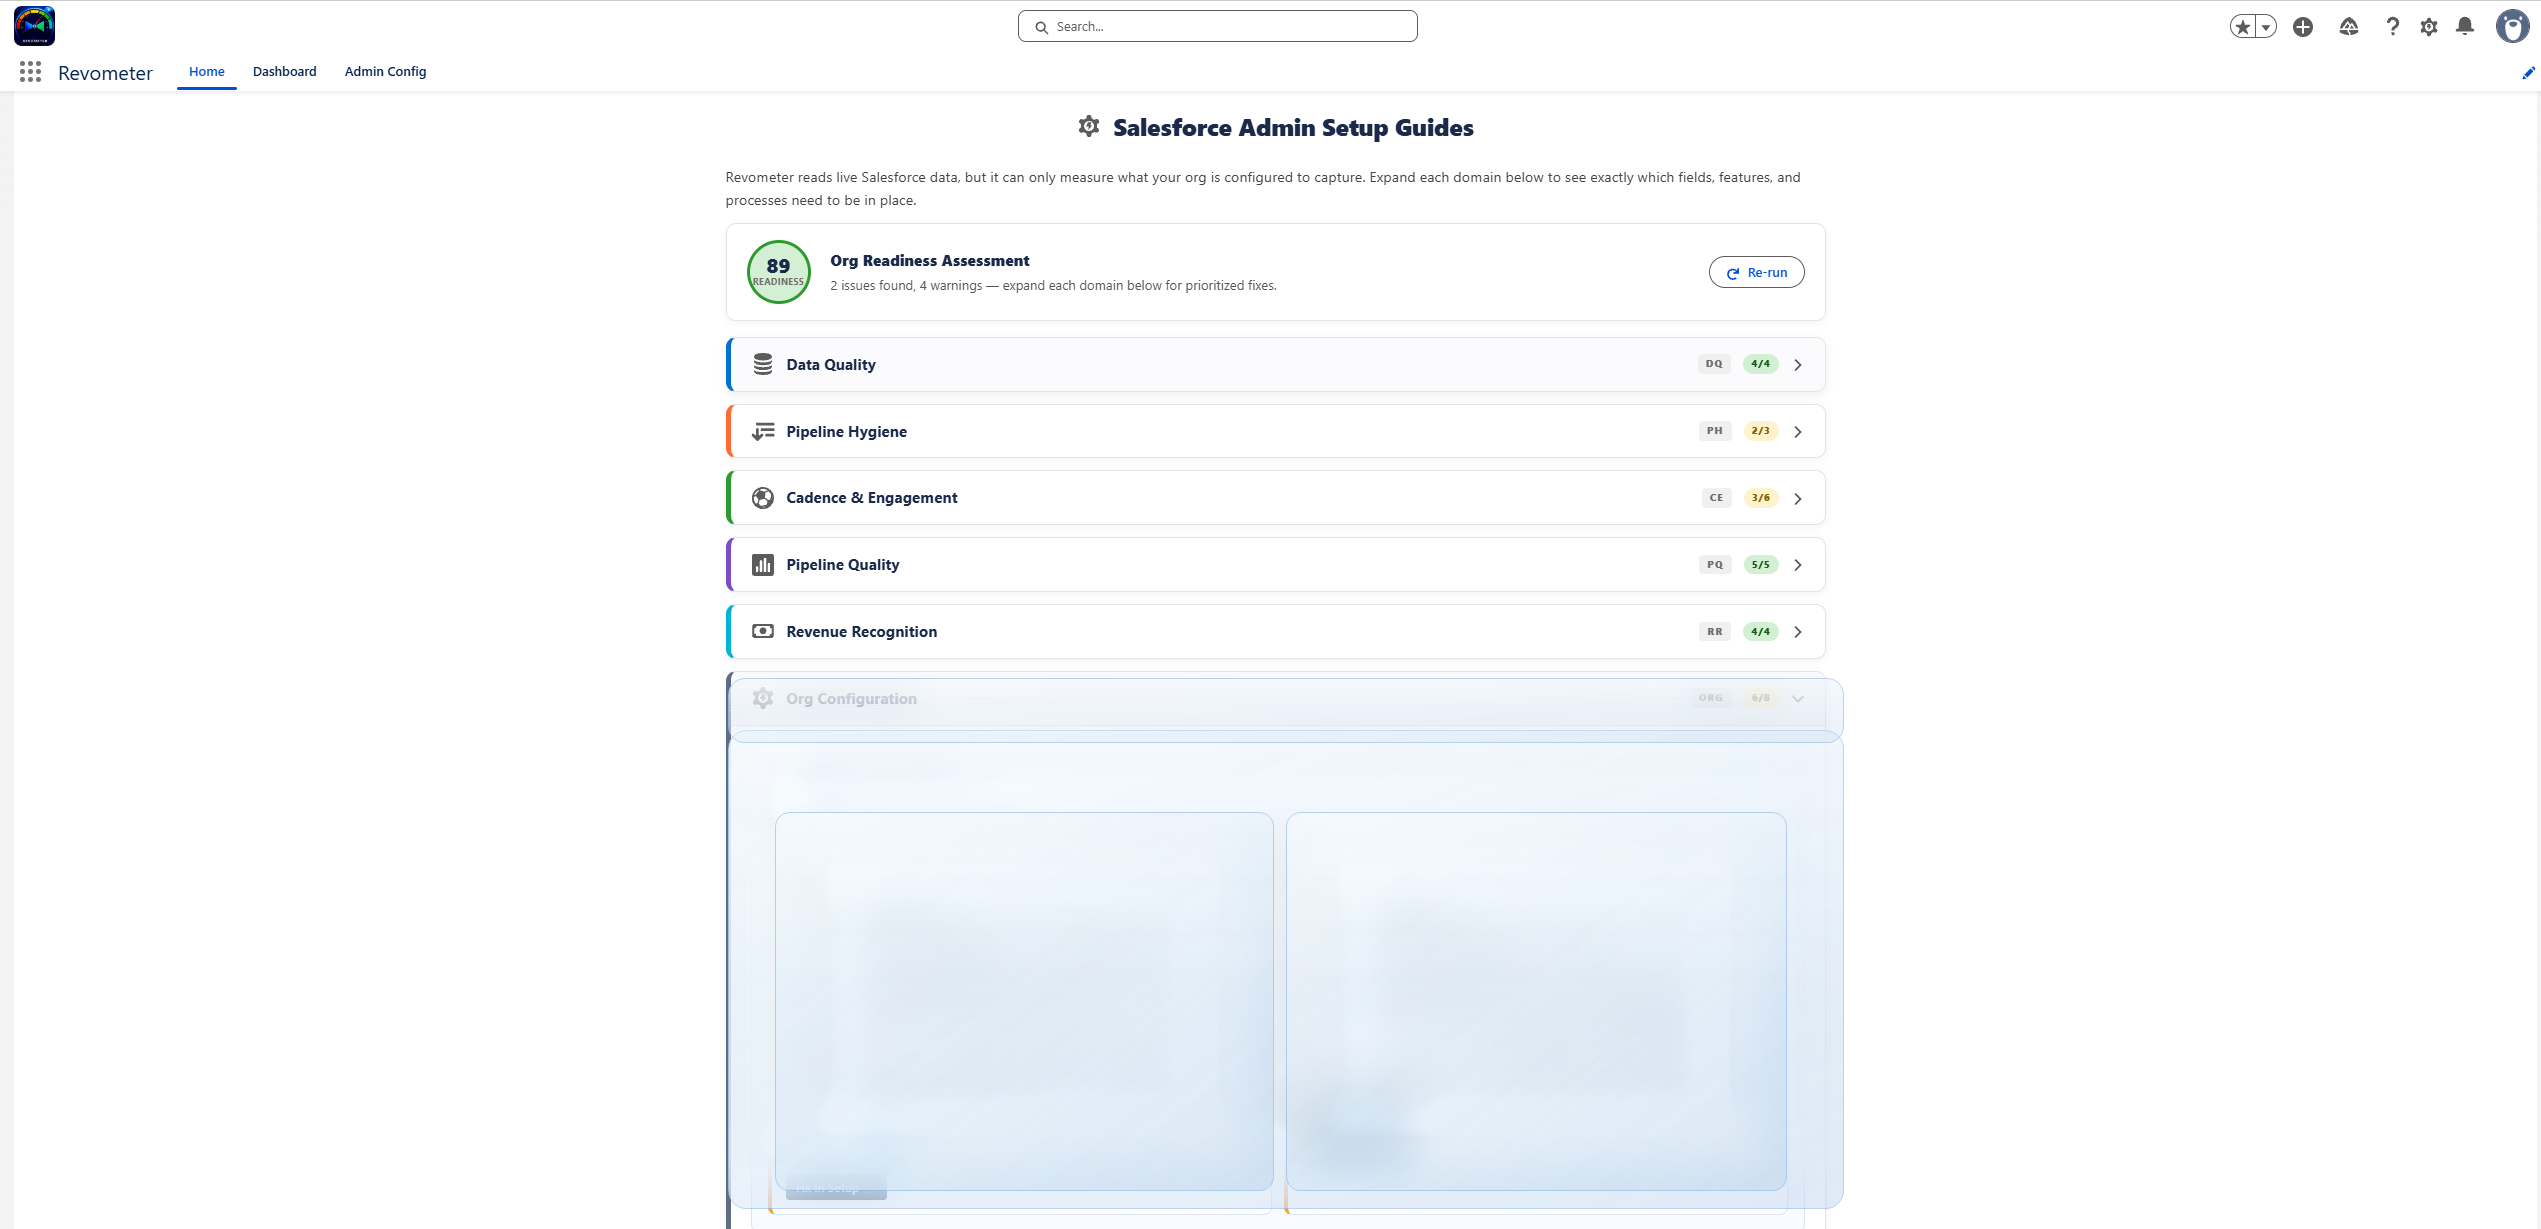Open the Help question mark icon
The height and width of the screenshot is (1229, 2541).
click(2392, 27)
